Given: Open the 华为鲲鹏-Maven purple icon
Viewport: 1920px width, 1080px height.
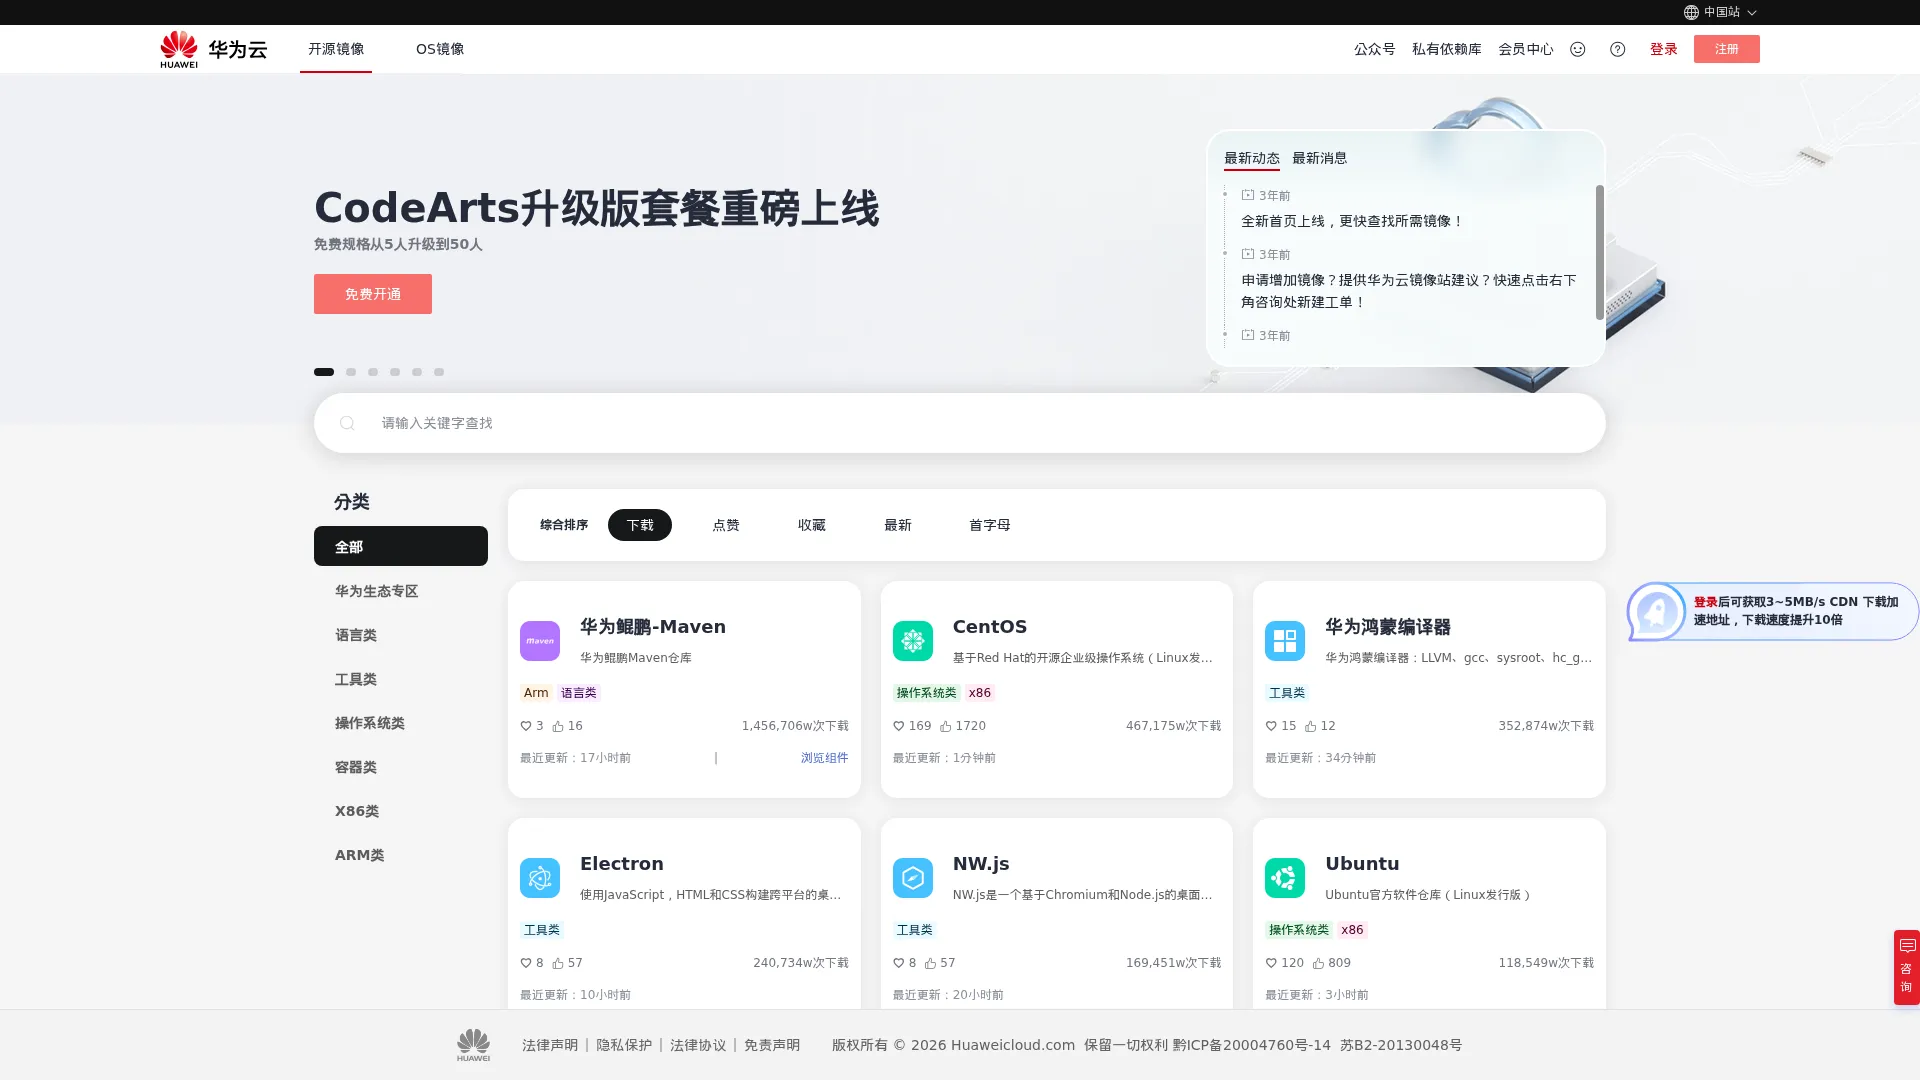Looking at the screenshot, I should click(540, 641).
